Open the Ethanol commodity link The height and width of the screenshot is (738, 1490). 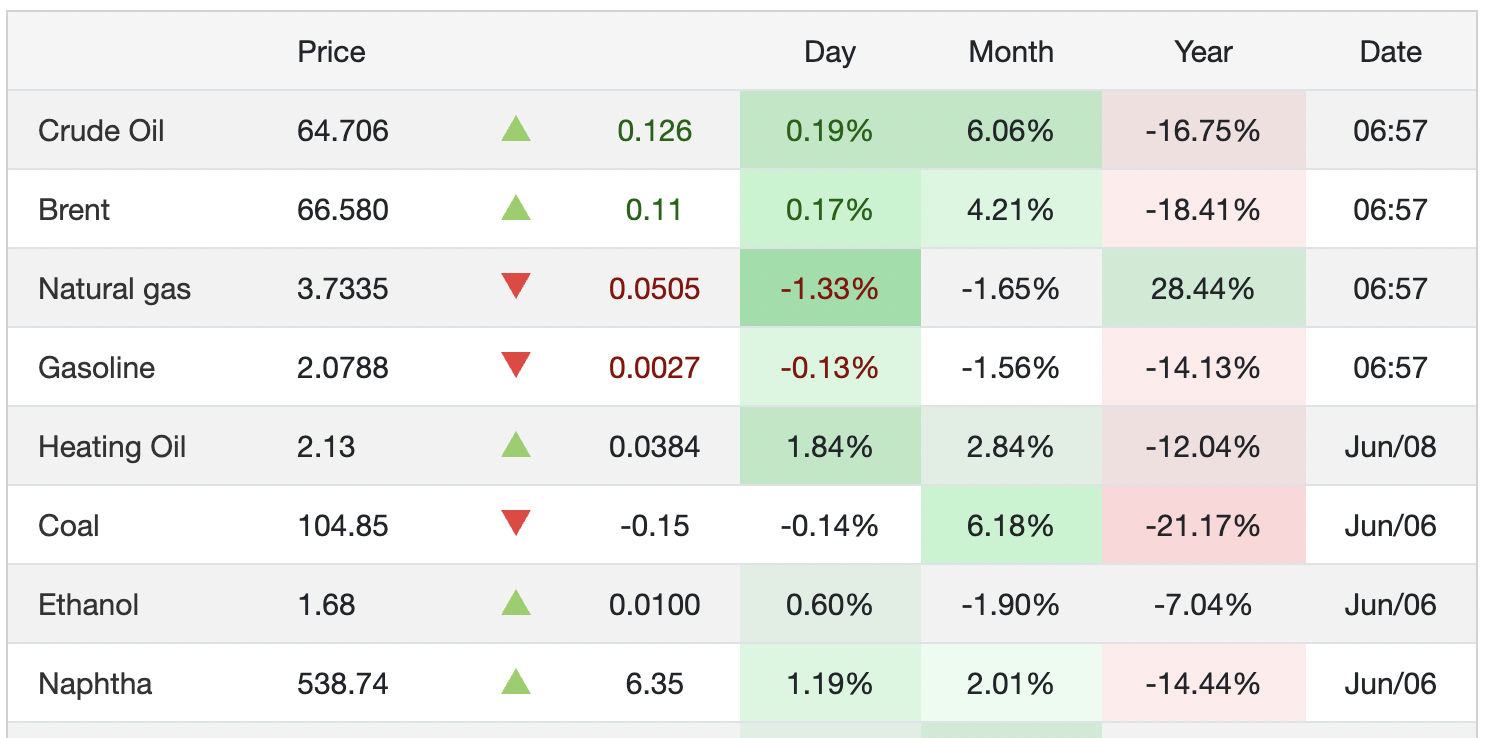pyautogui.click(x=88, y=605)
